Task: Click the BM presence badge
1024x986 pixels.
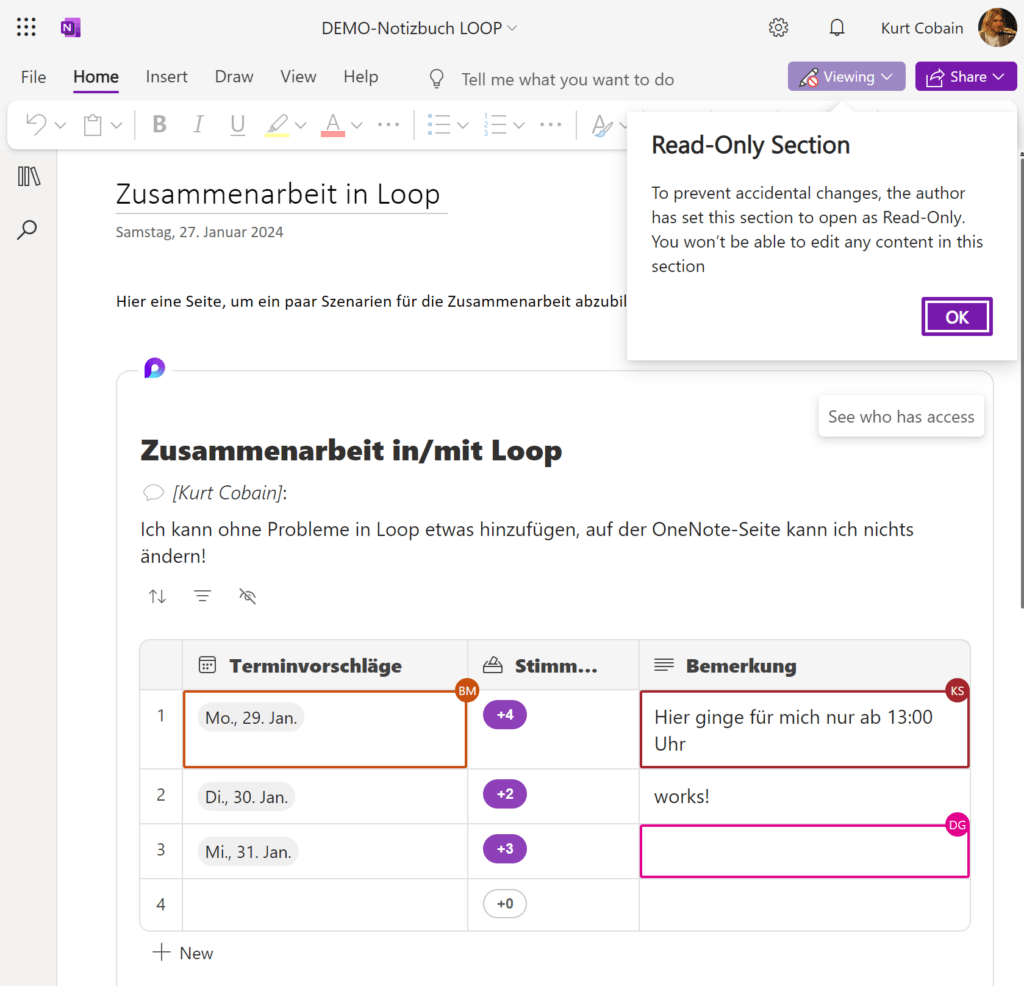Action: click(467, 691)
